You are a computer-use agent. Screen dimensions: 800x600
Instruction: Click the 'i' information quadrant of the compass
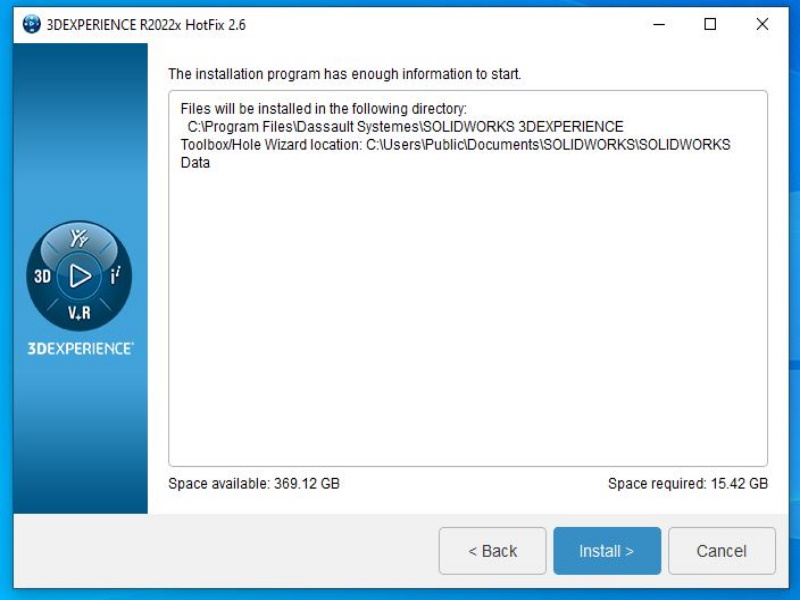(x=116, y=277)
